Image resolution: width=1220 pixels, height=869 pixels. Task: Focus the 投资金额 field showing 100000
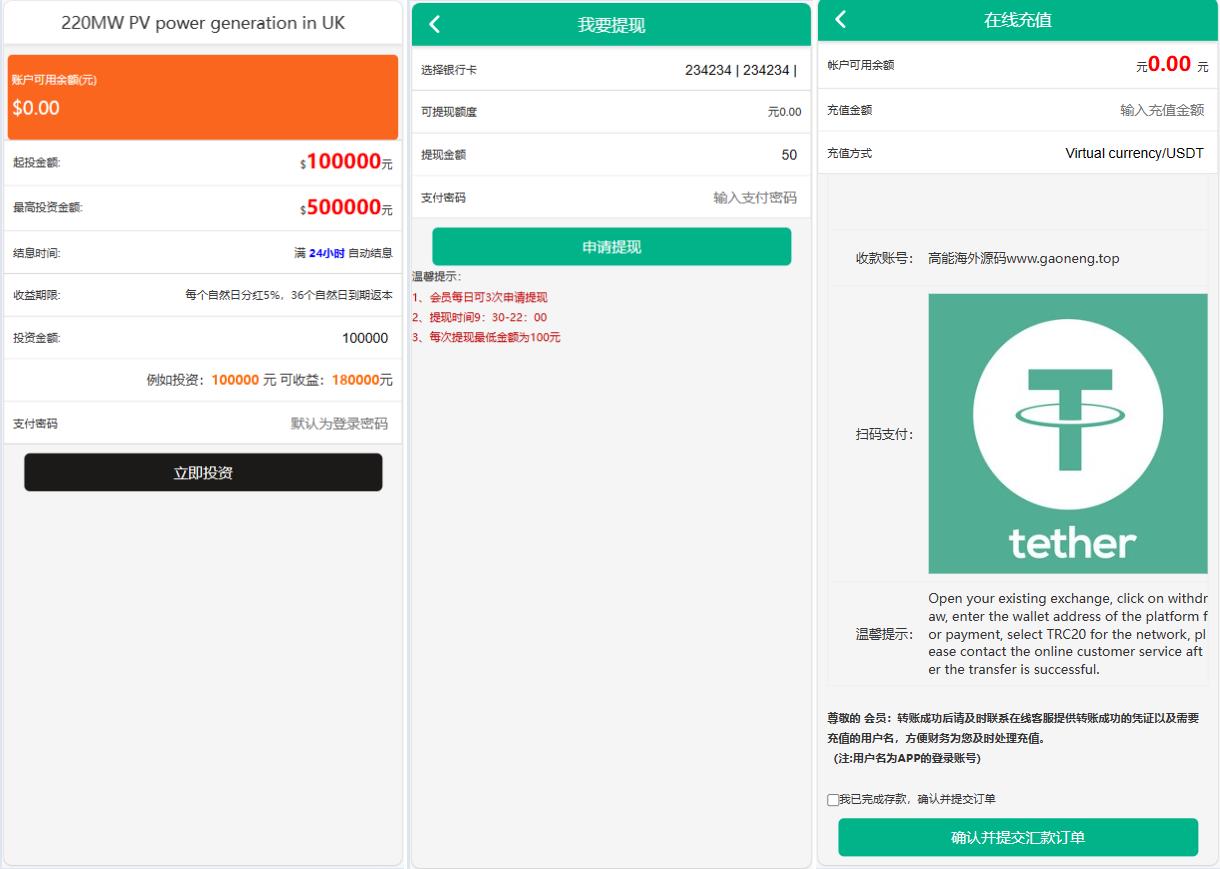click(300, 338)
